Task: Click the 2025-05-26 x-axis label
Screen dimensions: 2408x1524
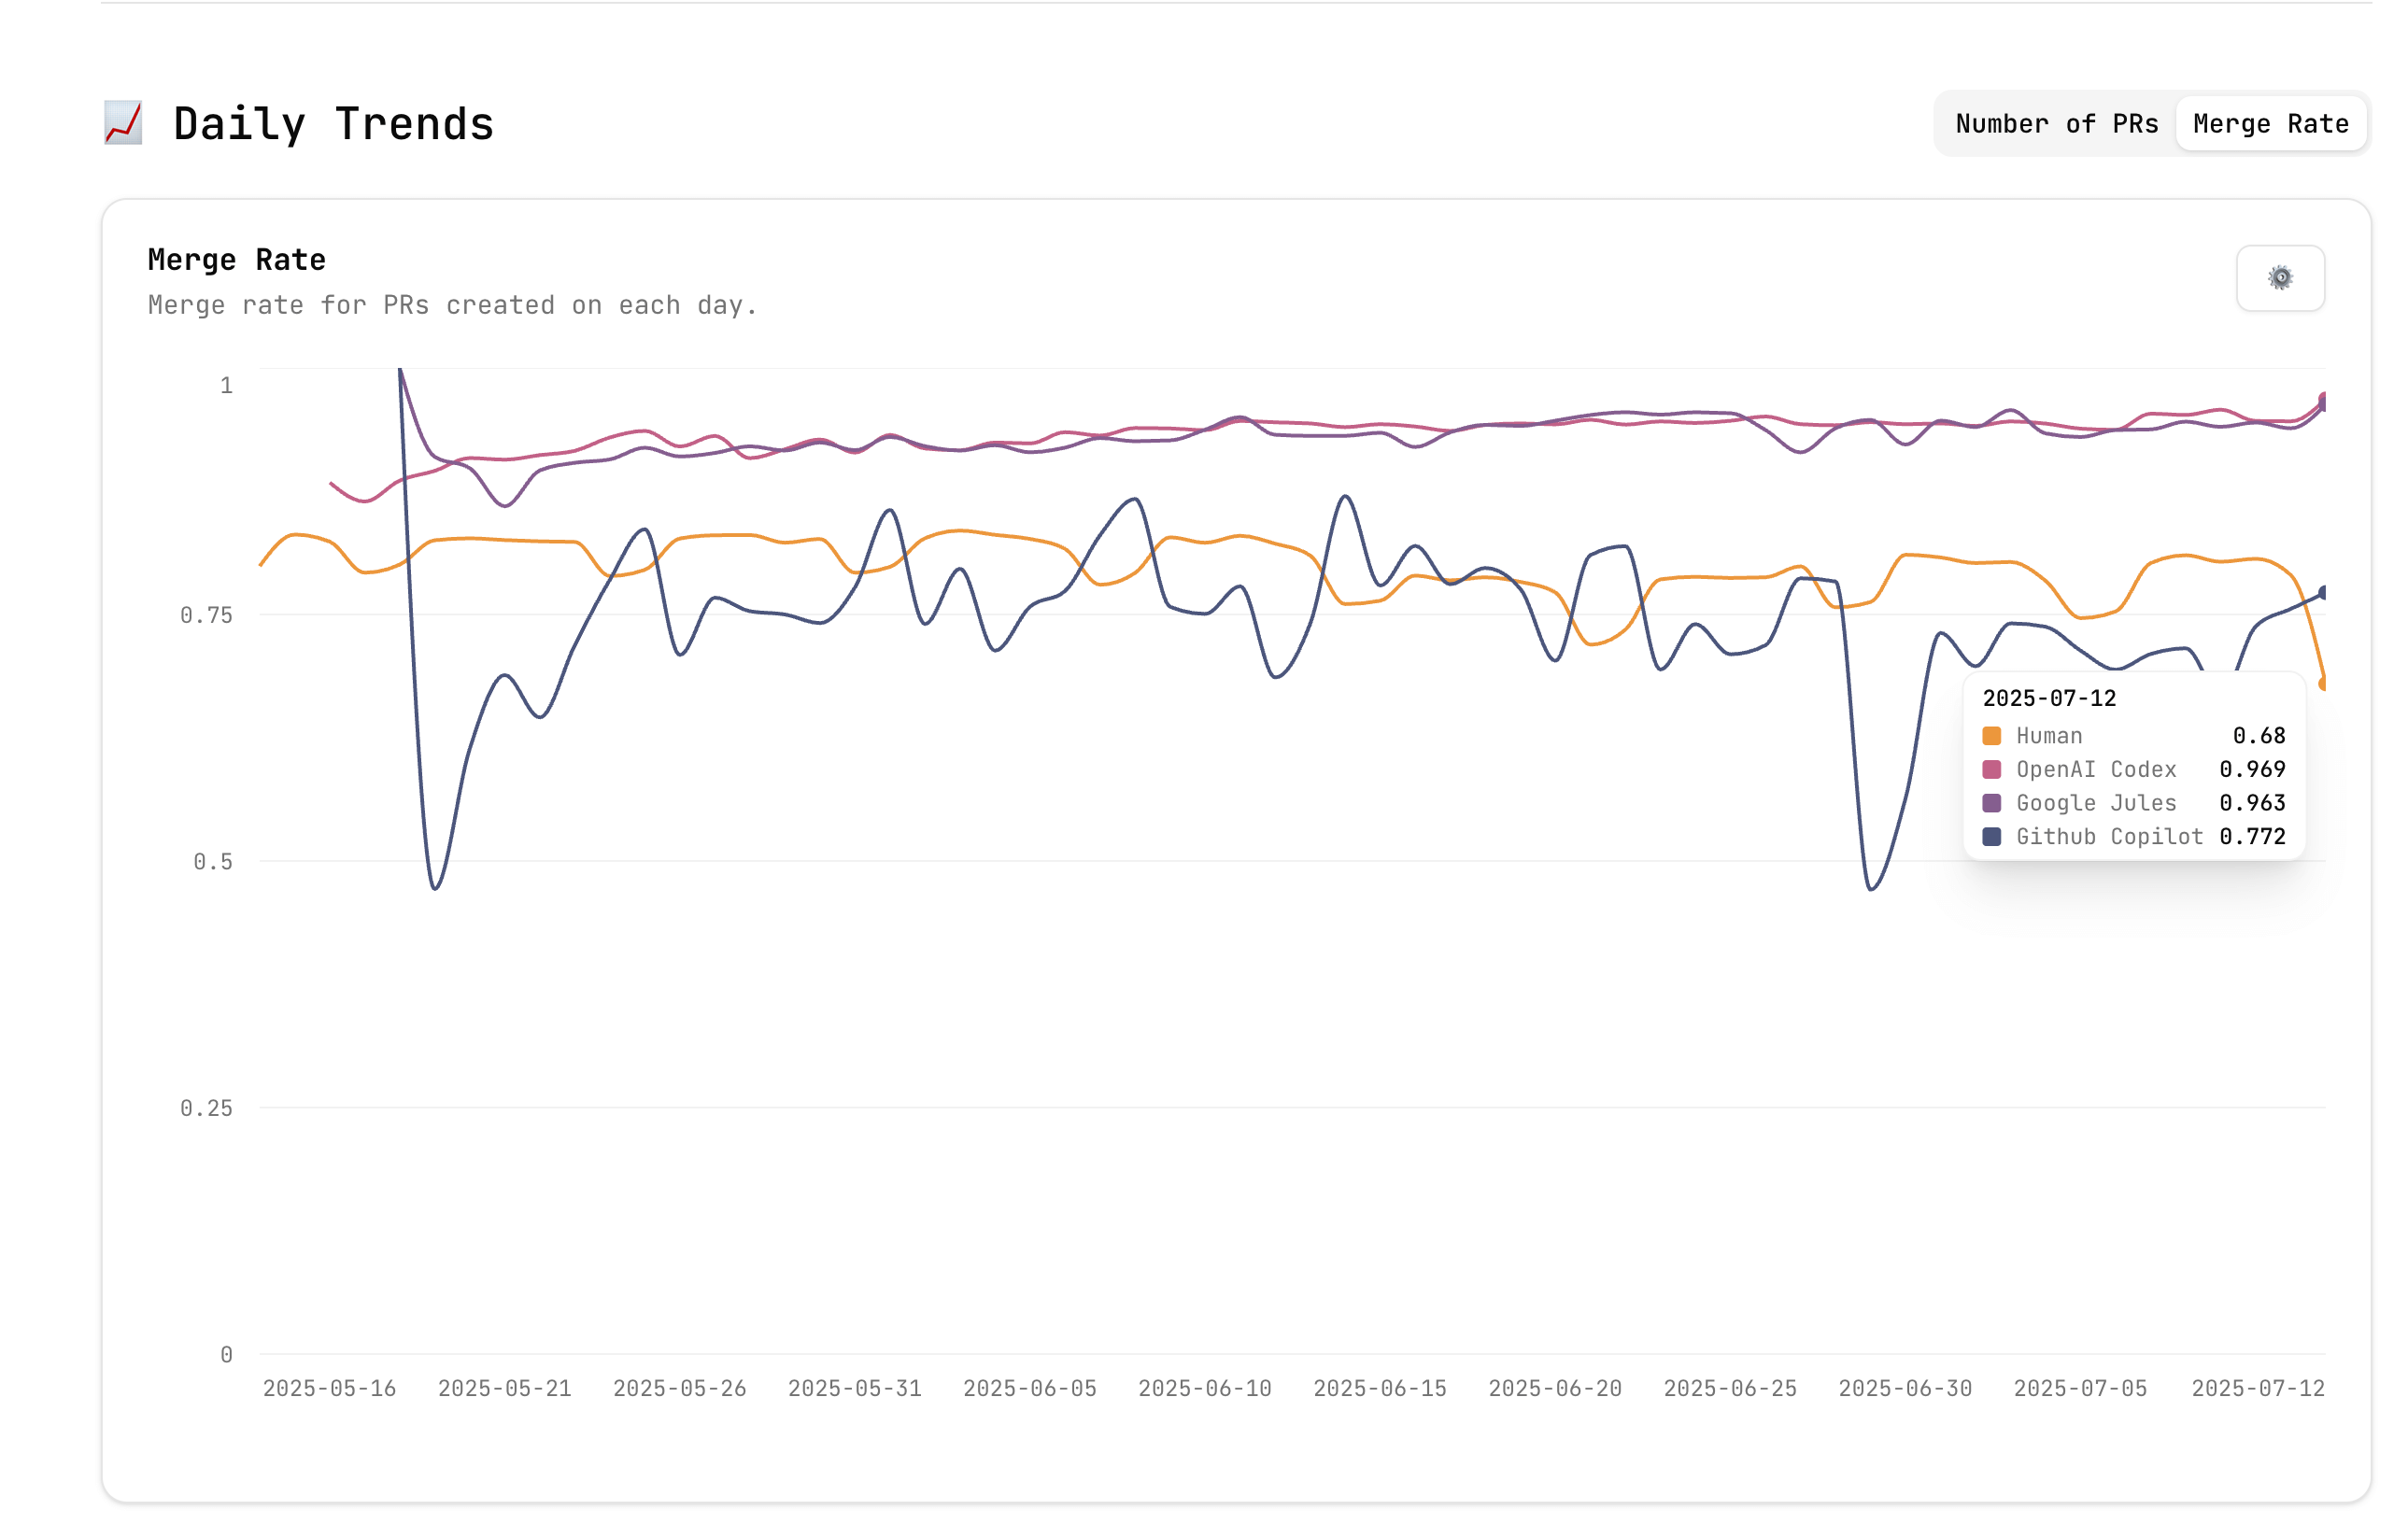Action: point(679,1388)
